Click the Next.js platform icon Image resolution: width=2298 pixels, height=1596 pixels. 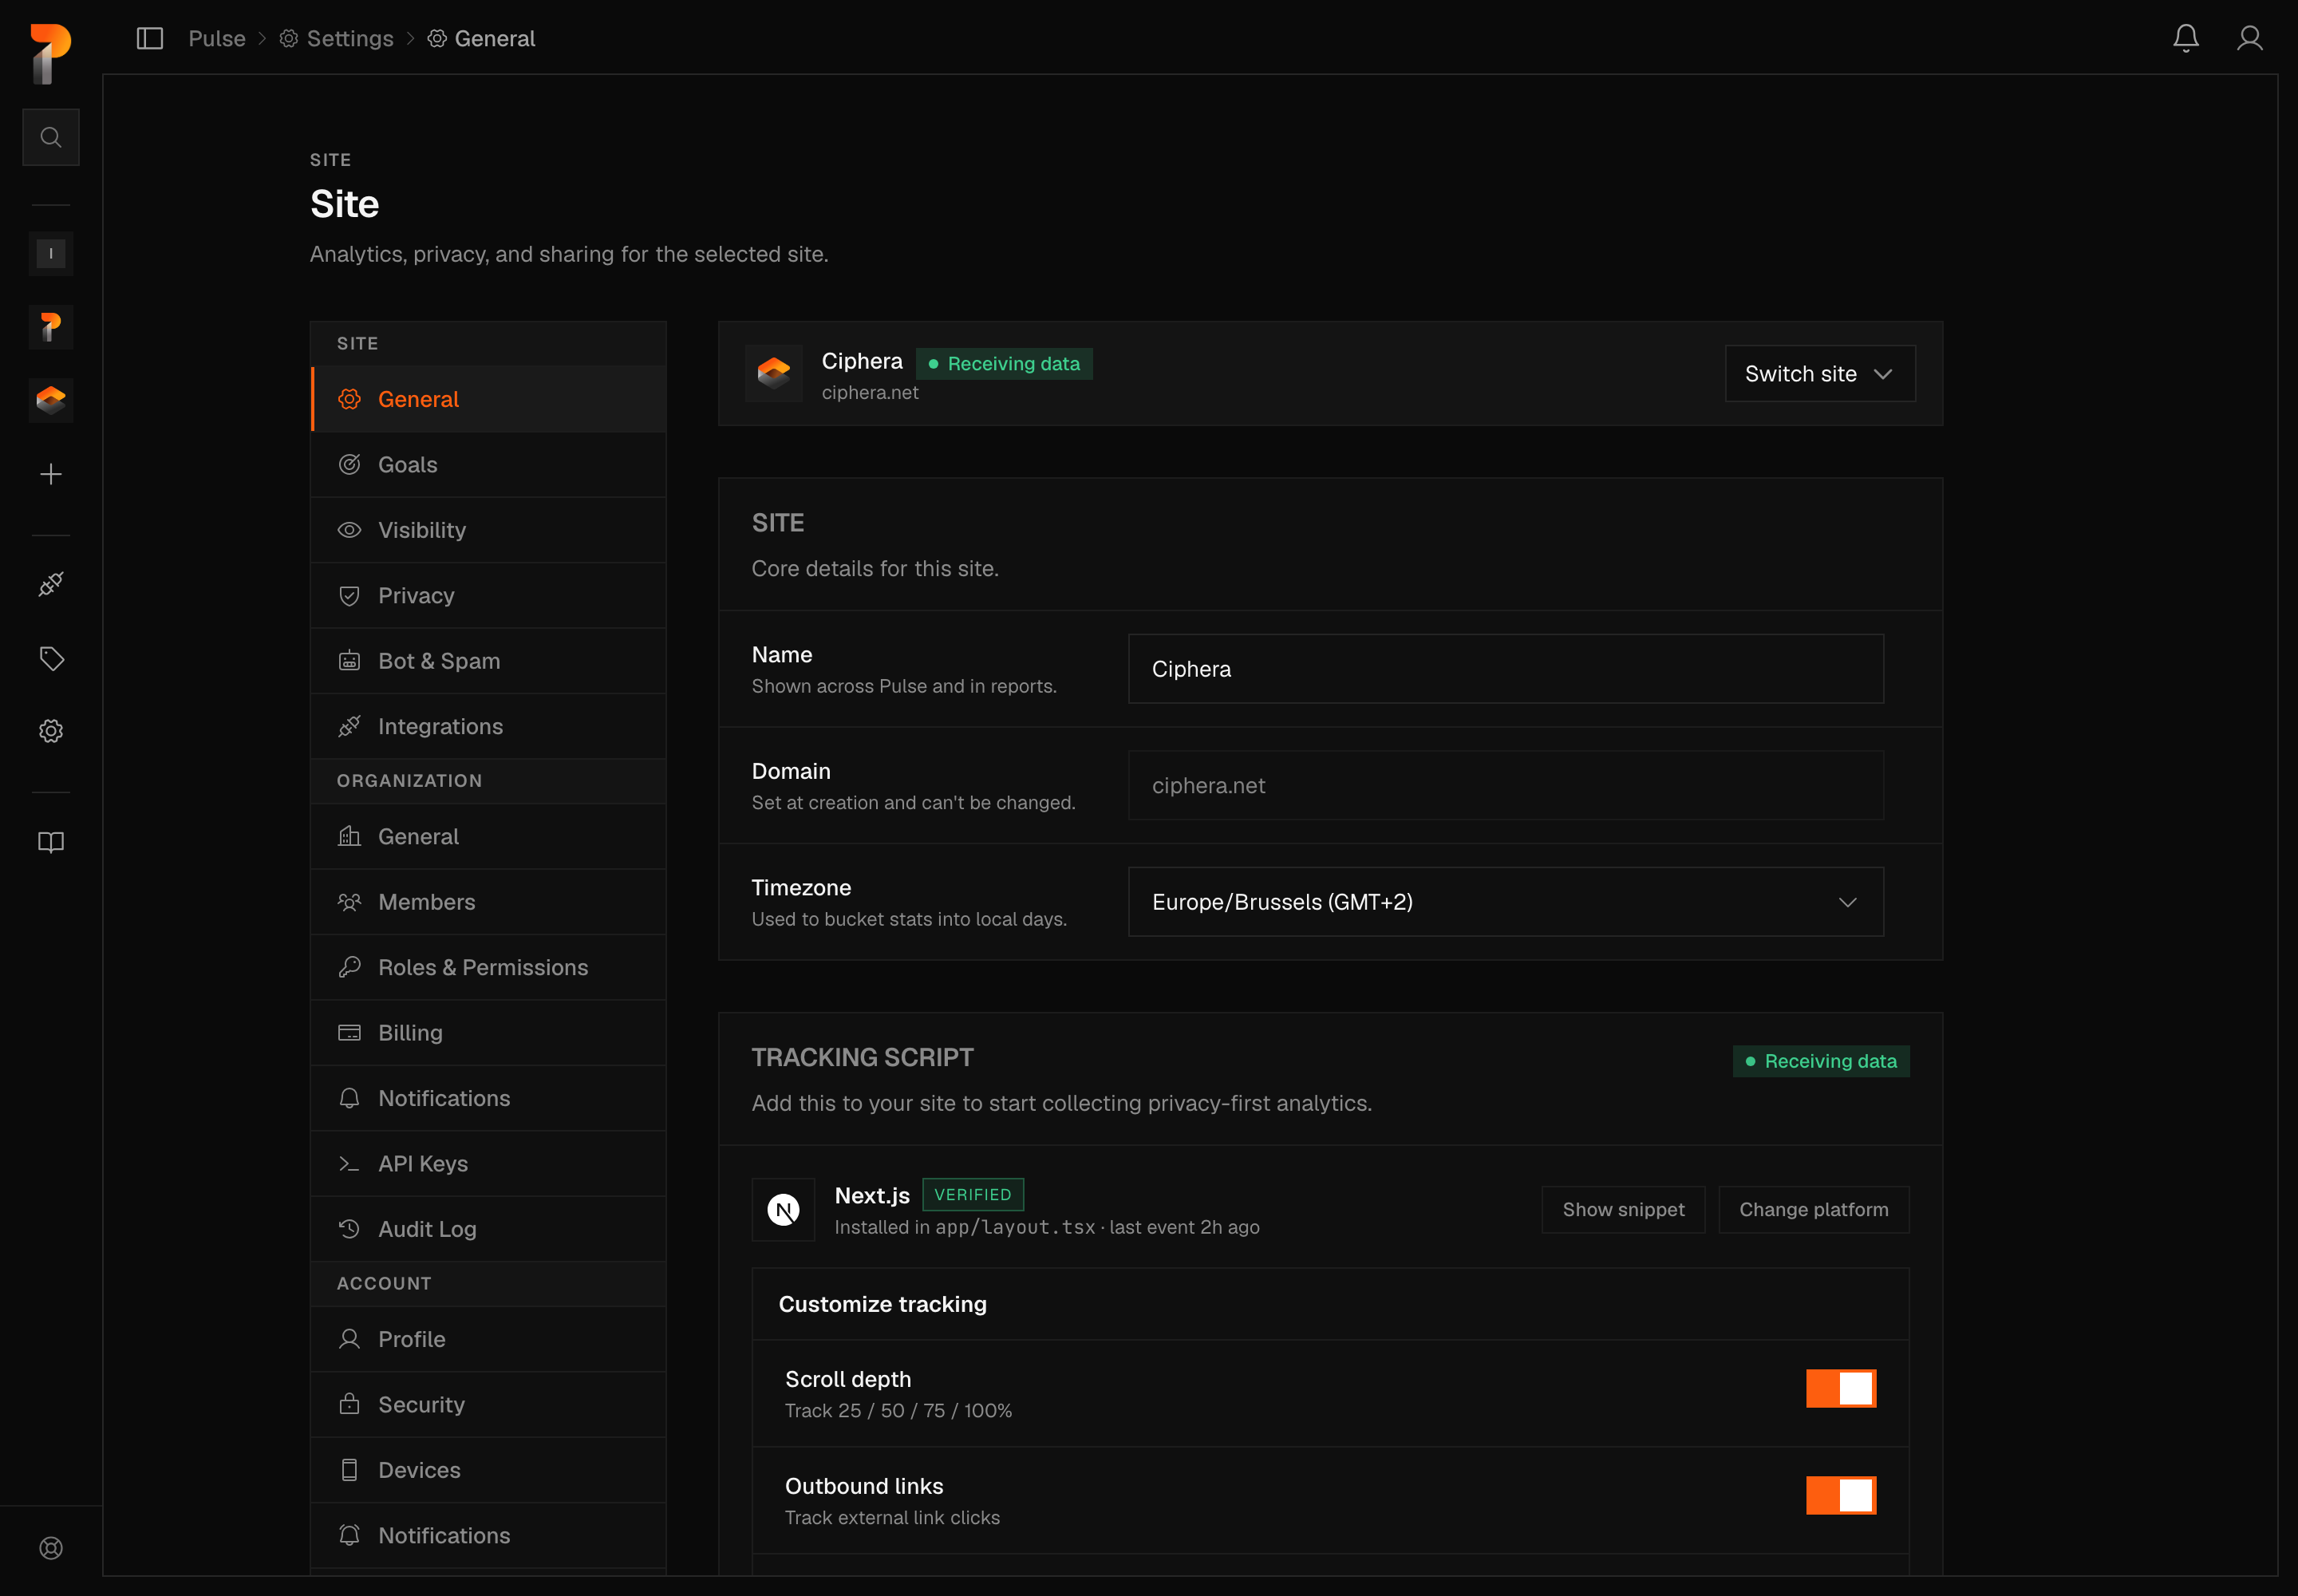click(784, 1210)
